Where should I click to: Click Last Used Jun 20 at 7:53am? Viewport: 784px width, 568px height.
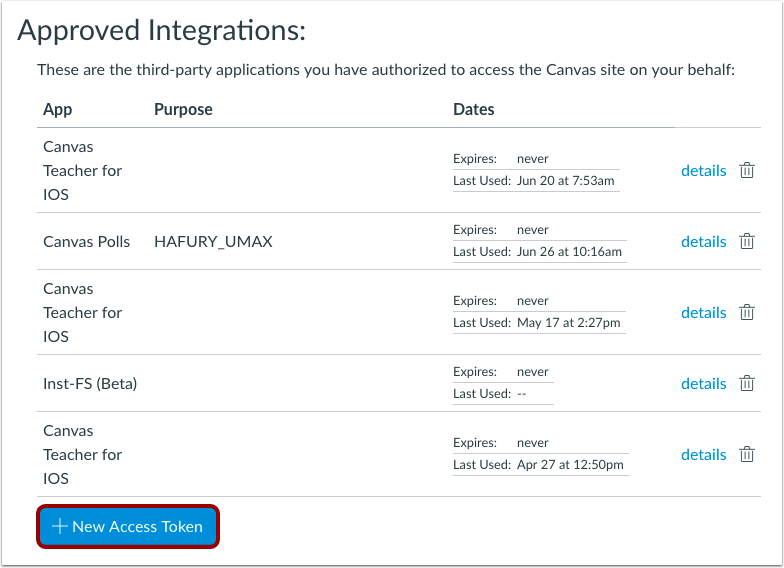tap(534, 180)
